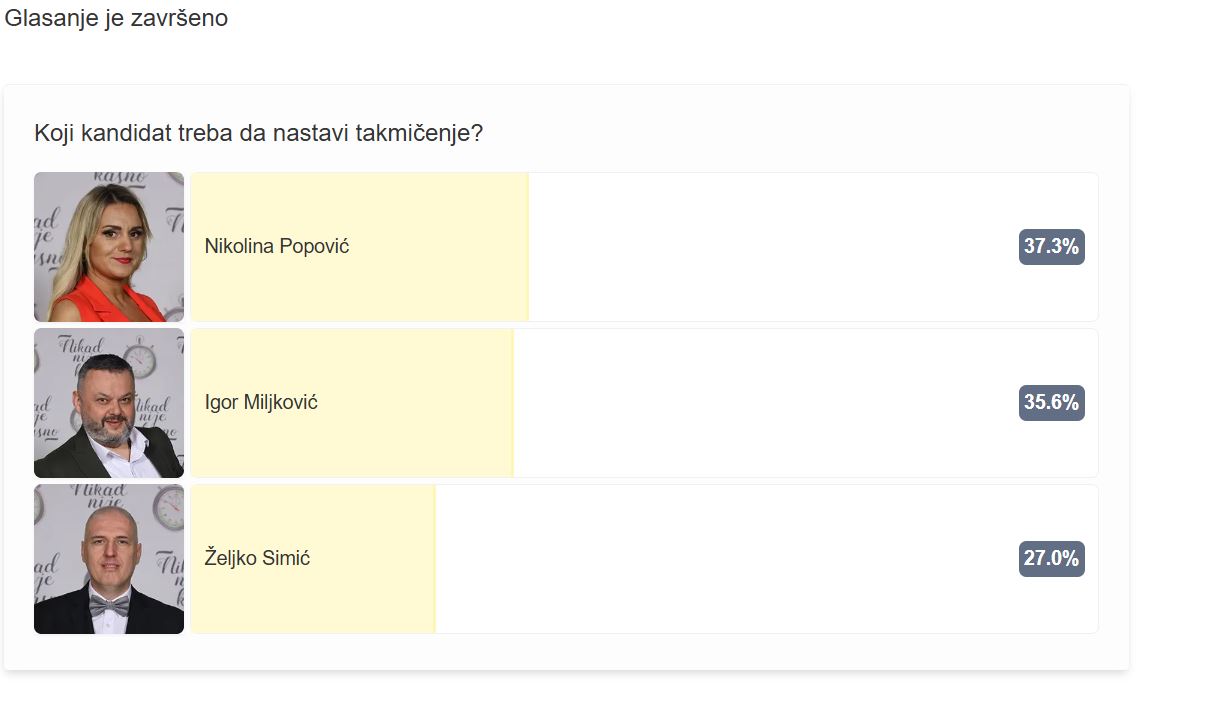
Task: Click the red dress in Nikolina Popović's photo
Action: point(105,303)
